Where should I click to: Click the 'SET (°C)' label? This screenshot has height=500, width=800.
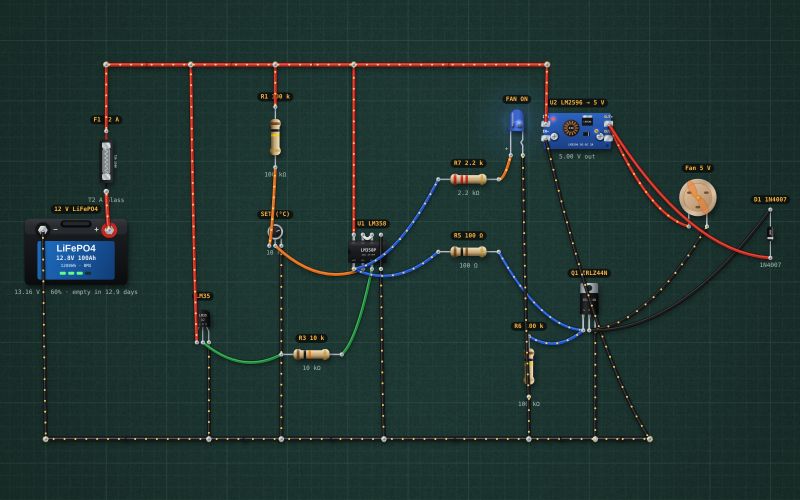[276, 214]
